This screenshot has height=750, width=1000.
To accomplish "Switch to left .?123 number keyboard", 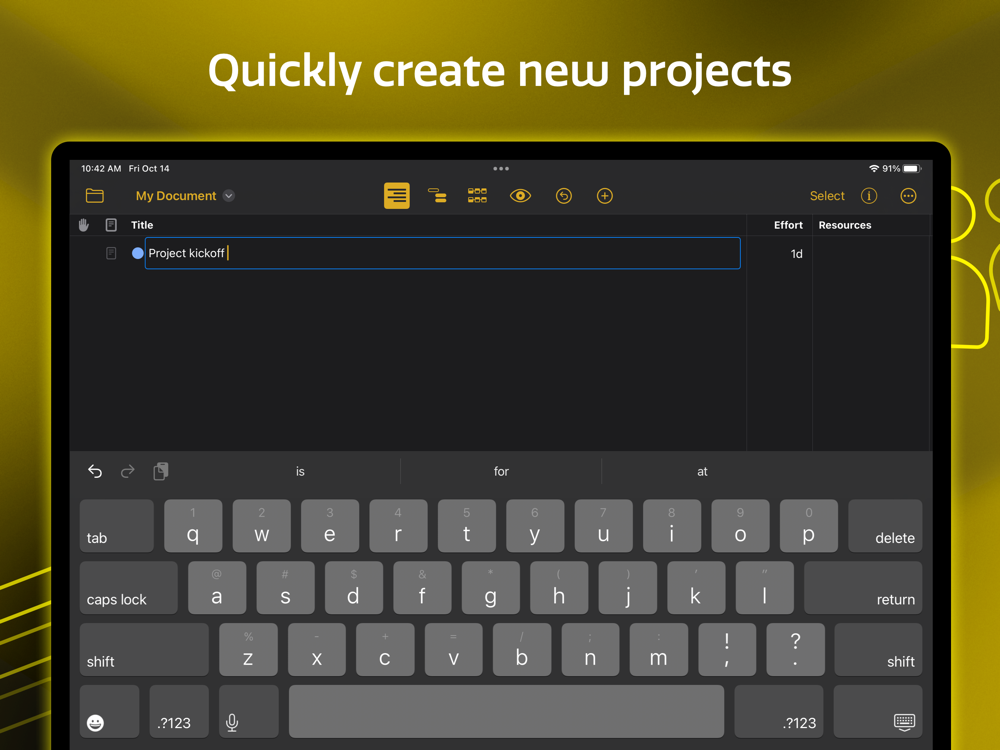I will (x=179, y=711).
